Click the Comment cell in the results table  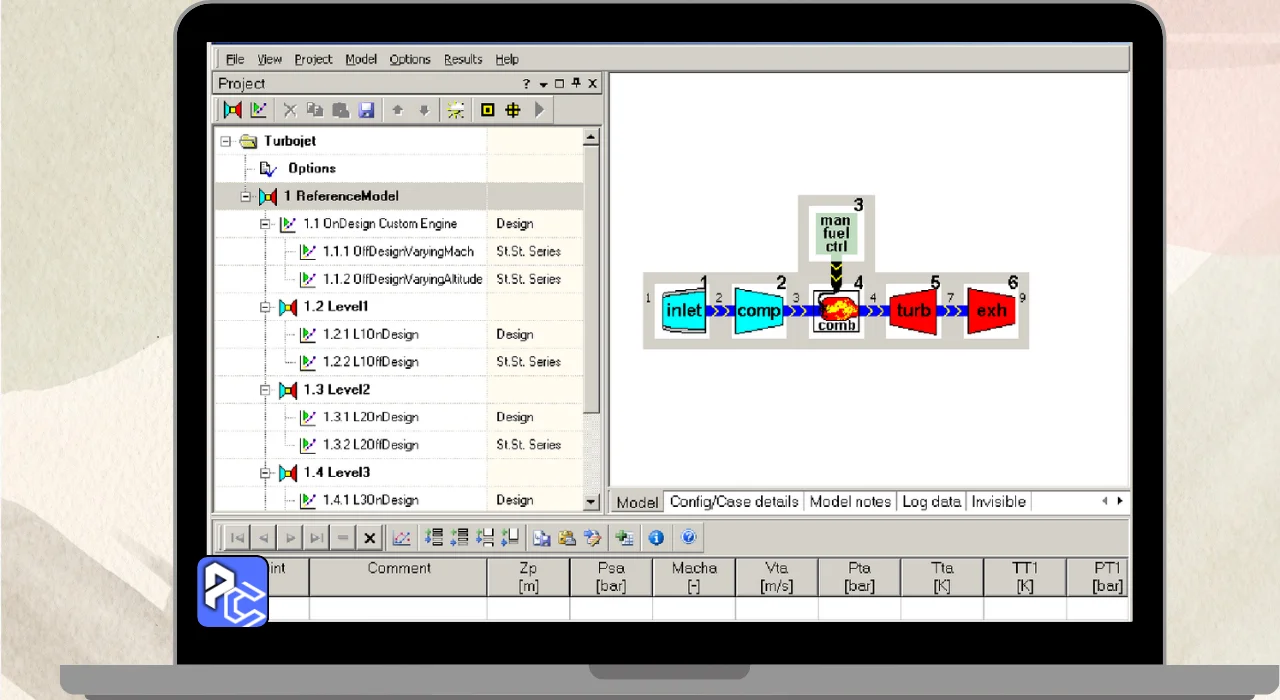(x=398, y=608)
